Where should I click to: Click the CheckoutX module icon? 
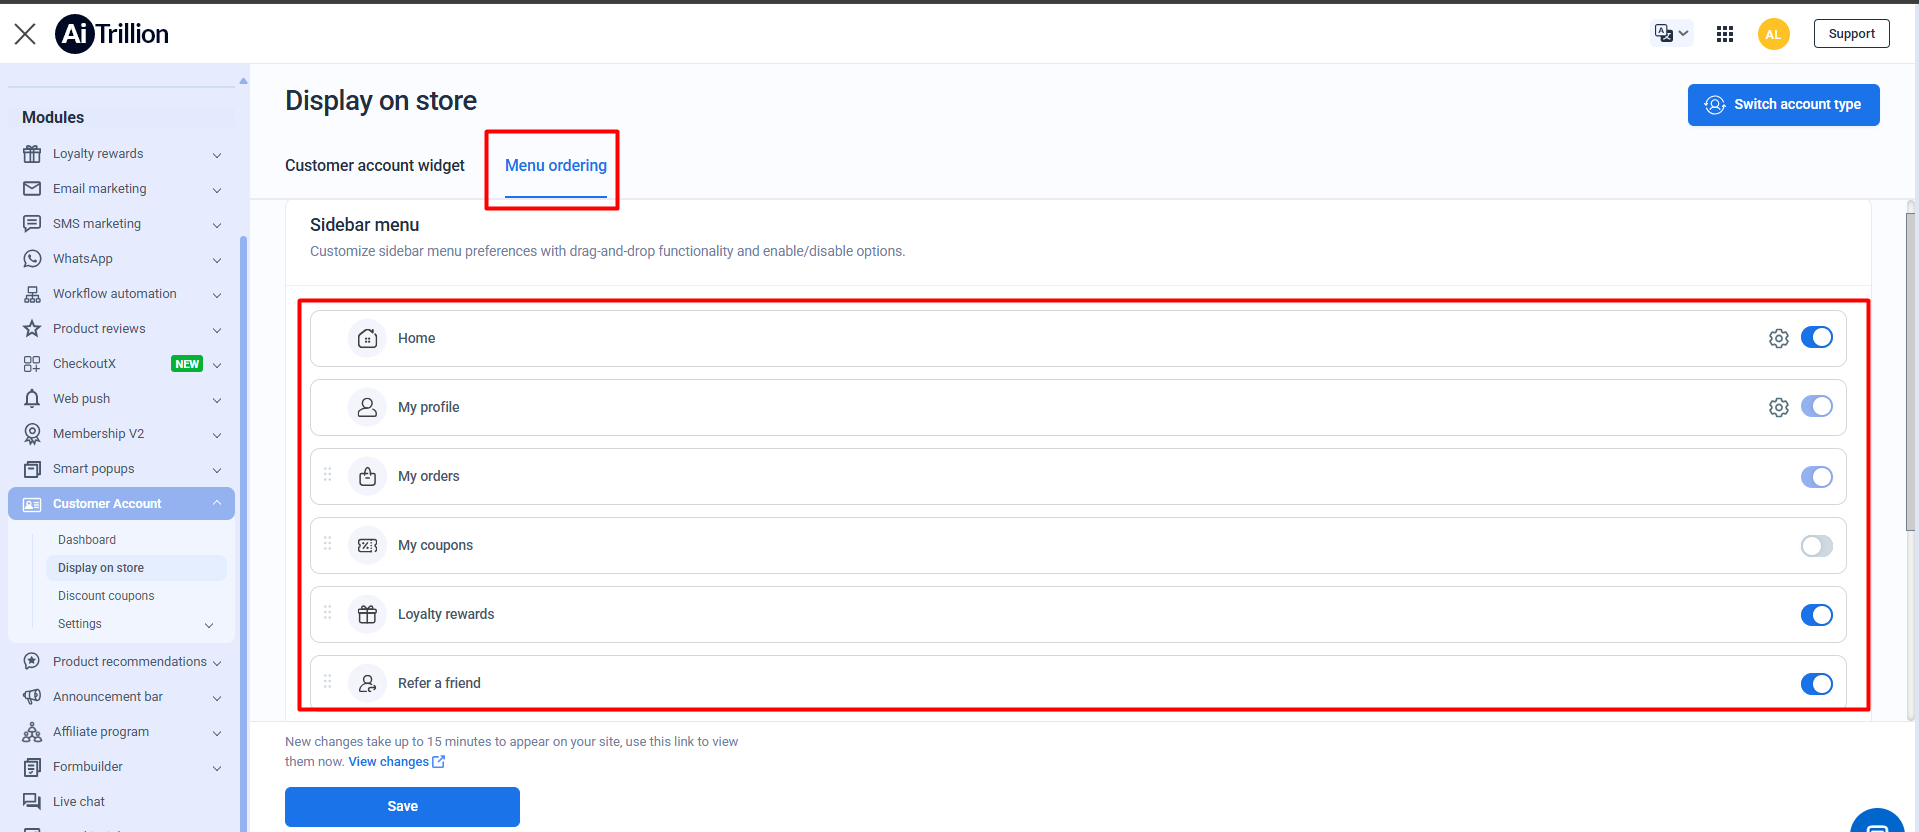32,364
